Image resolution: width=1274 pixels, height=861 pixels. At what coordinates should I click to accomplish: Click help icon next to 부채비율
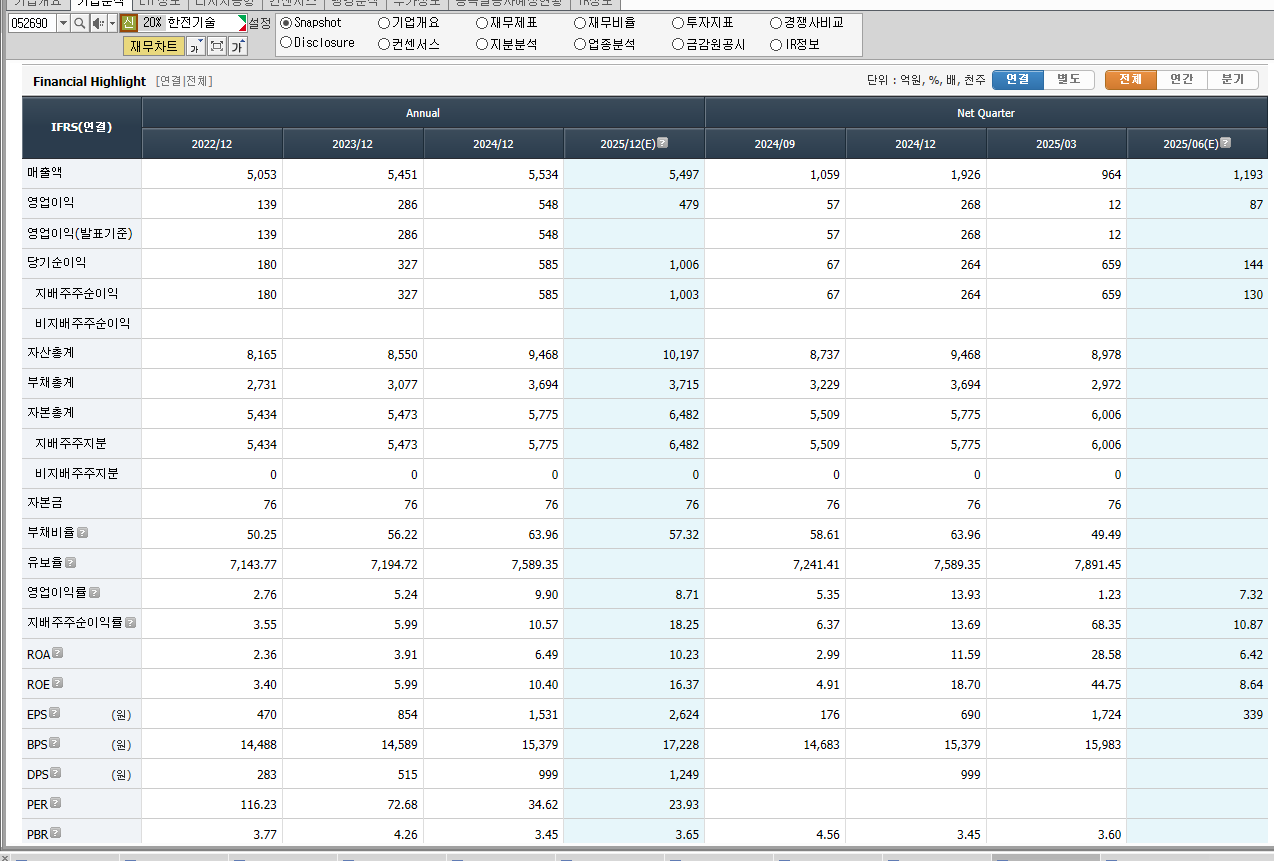[x=83, y=533]
